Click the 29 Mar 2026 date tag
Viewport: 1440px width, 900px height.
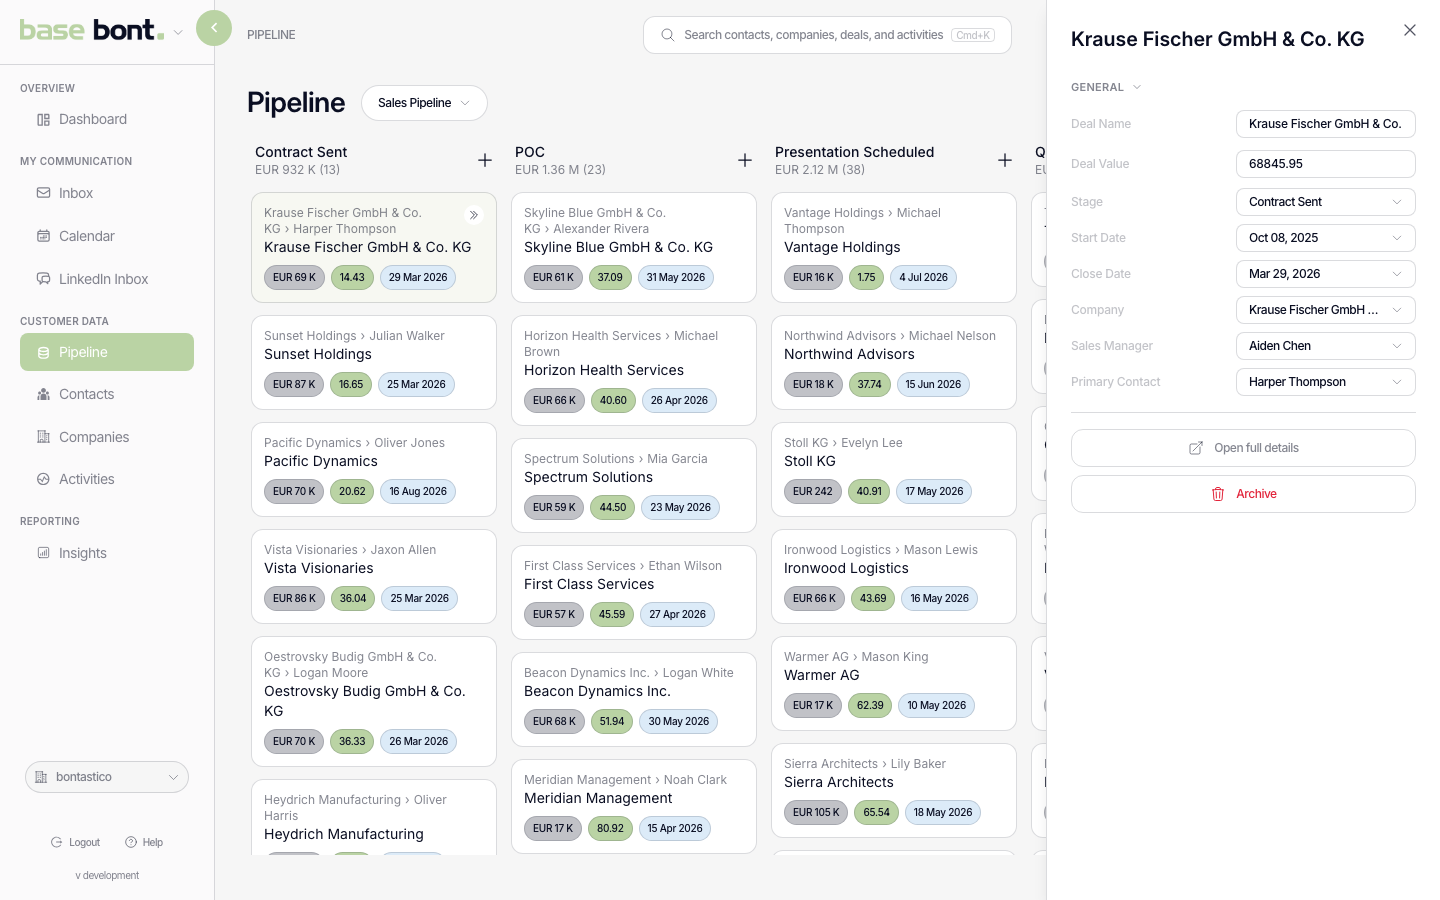(x=418, y=277)
